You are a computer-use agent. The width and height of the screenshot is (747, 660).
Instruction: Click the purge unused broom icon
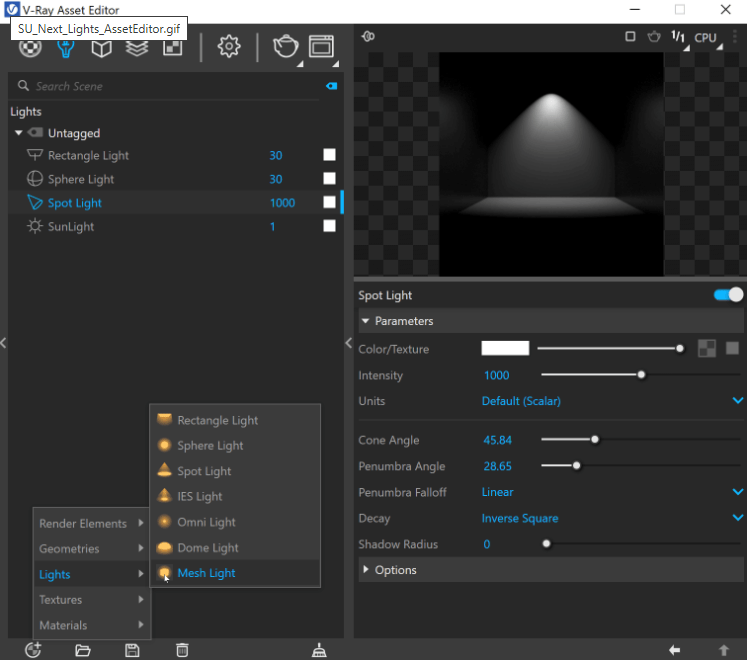tap(319, 650)
